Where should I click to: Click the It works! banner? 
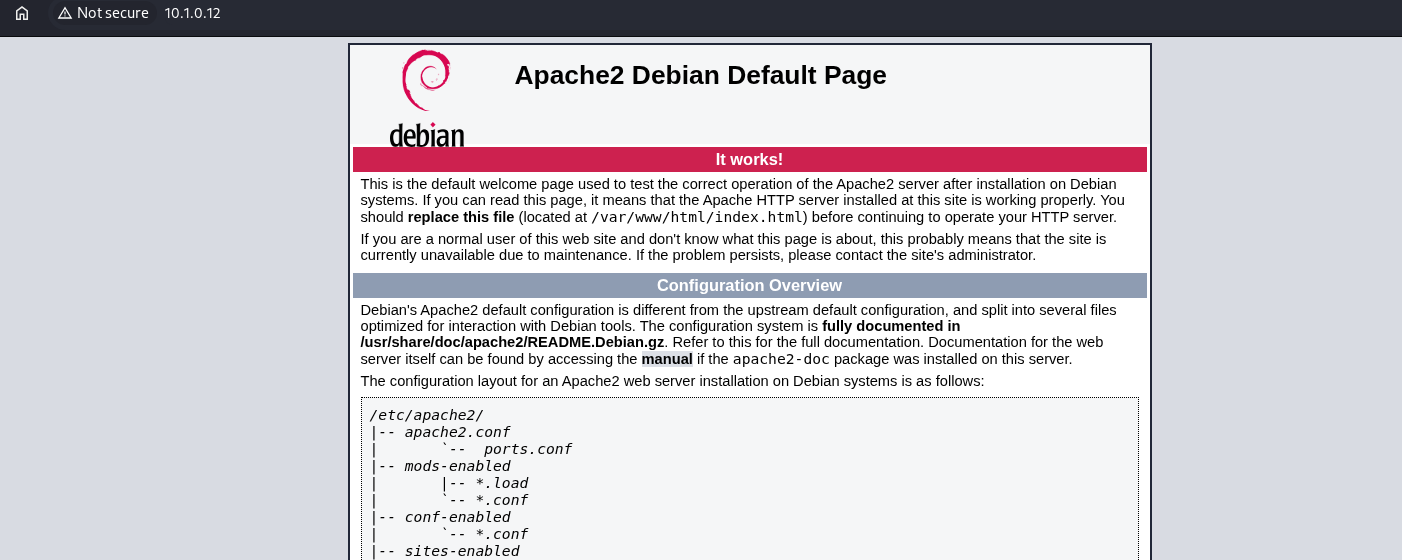(749, 160)
